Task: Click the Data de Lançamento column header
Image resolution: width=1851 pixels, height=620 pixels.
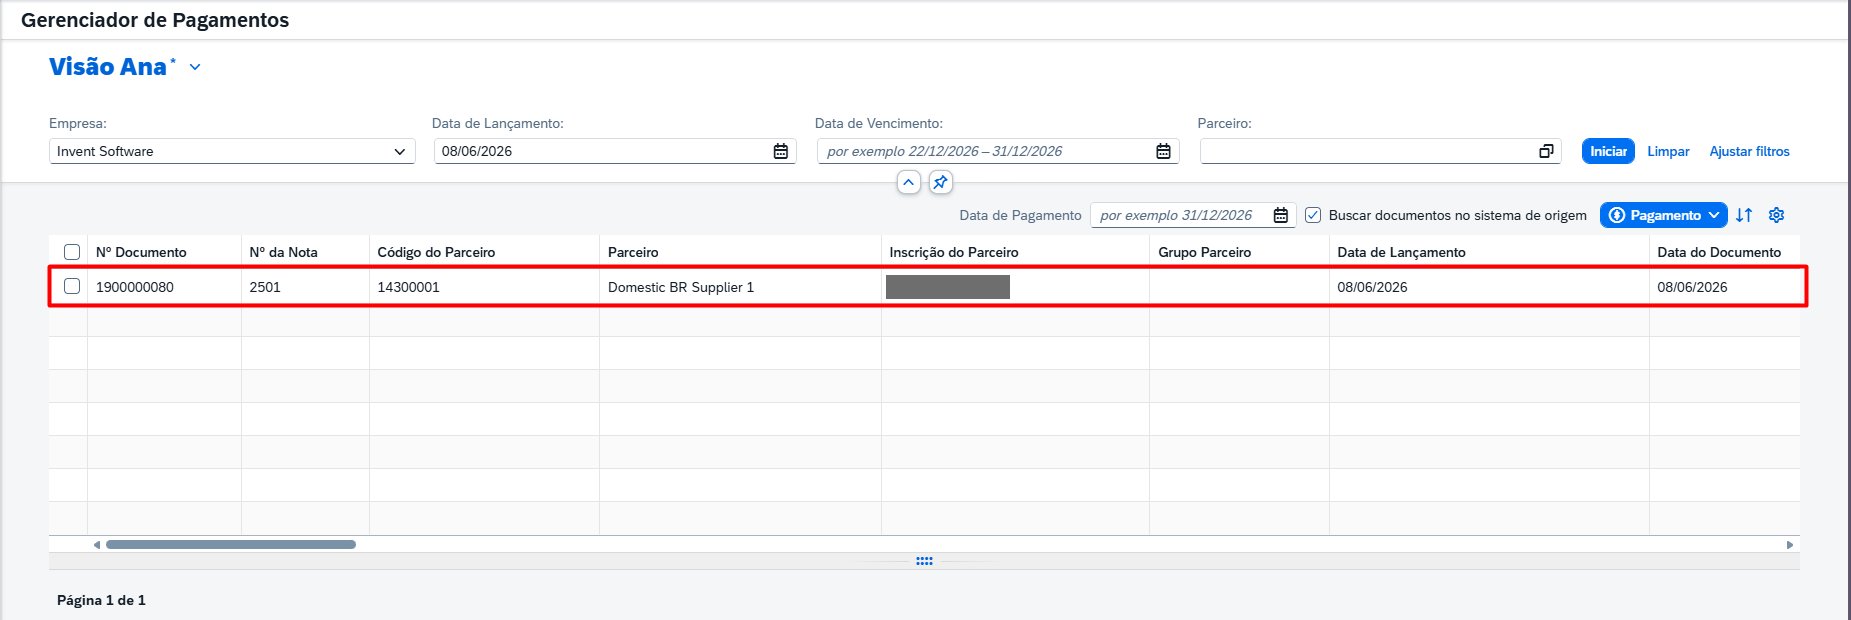Action: tap(1489, 252)
